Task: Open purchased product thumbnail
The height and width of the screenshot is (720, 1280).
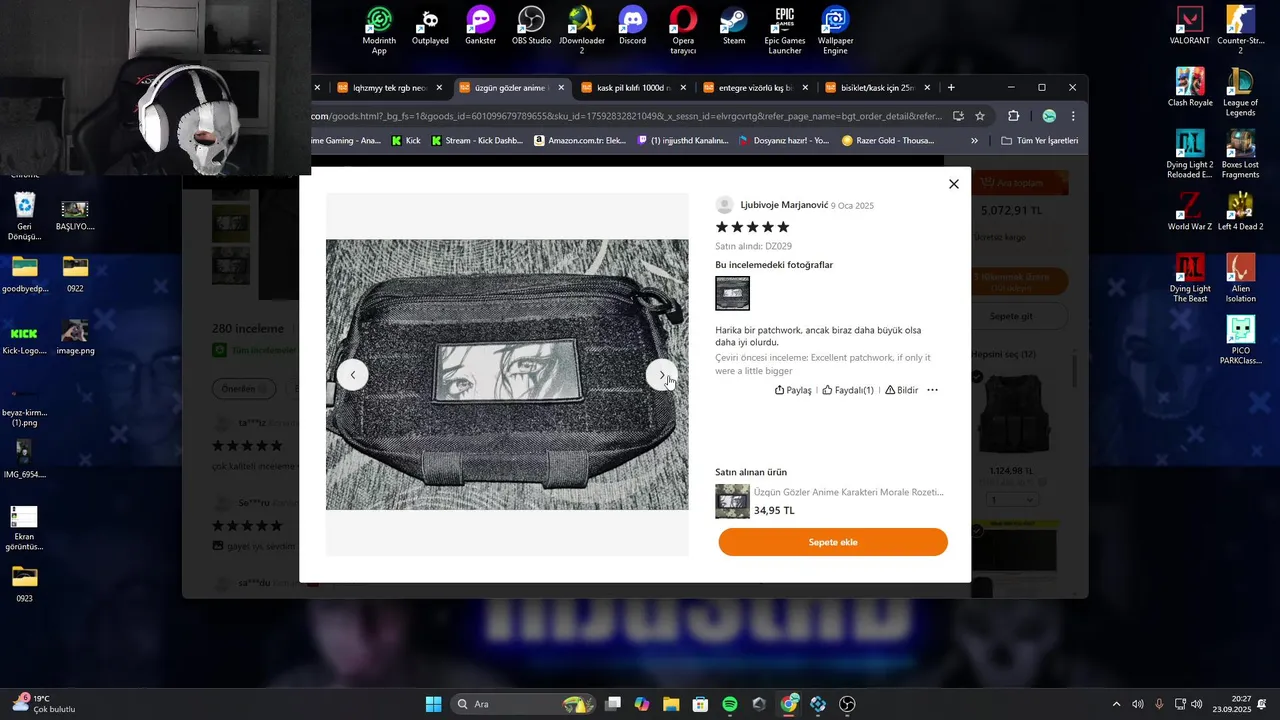Action: pos(732,501)
